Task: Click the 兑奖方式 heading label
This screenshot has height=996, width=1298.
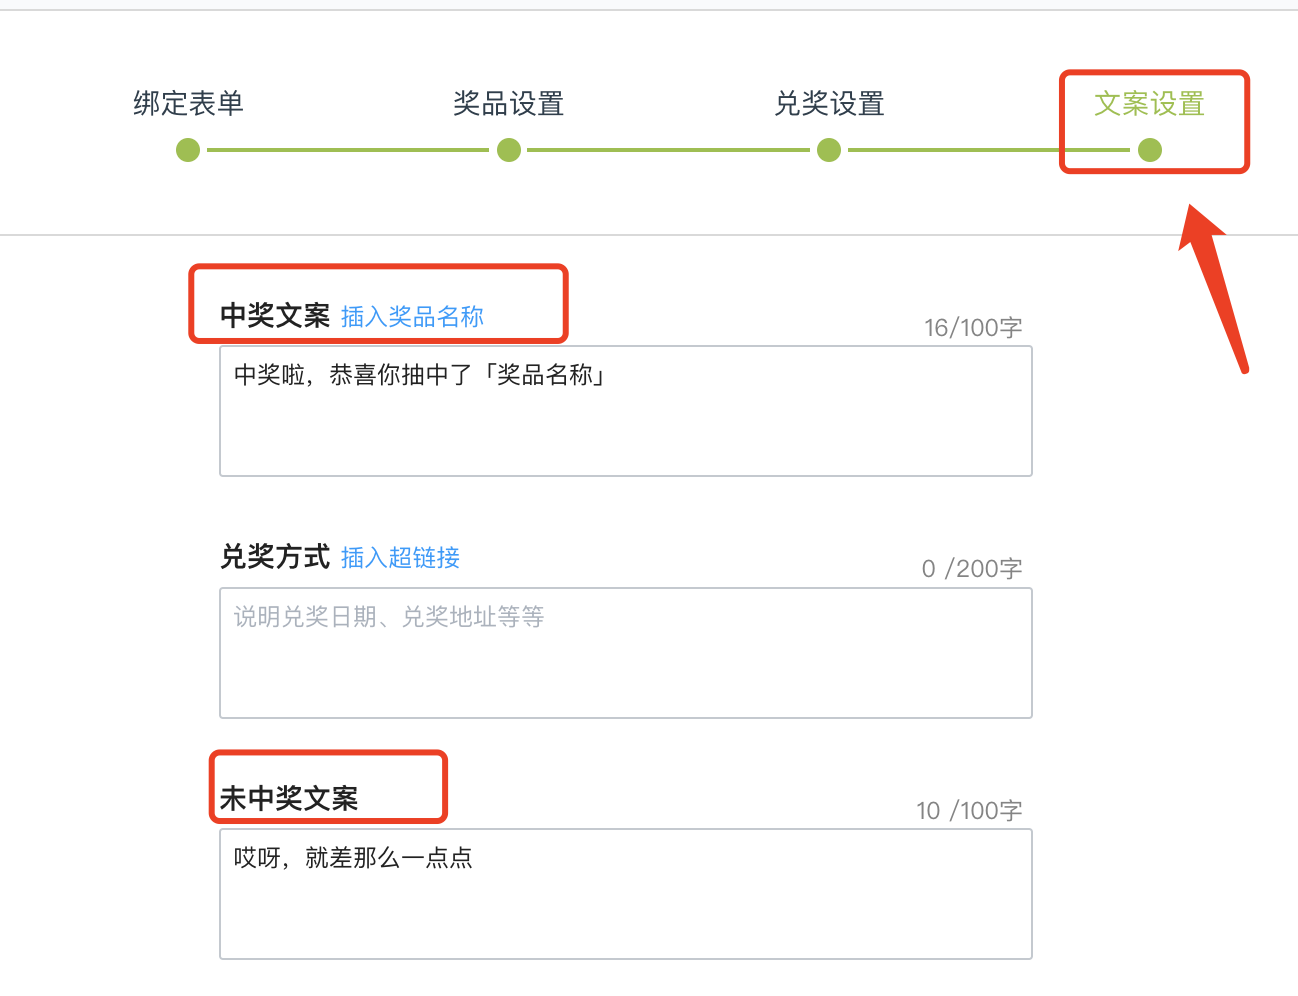Action: click(275, 557)
